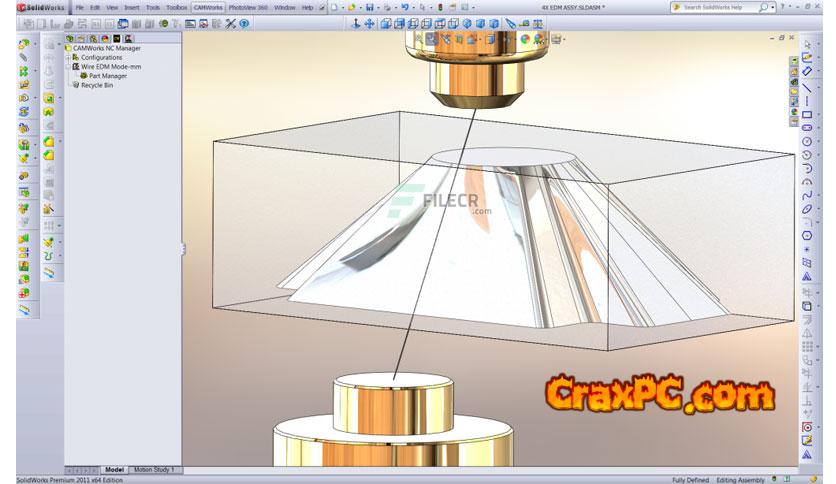Open the search options dropdown arrow
The image size is (836, 484).
773,7
